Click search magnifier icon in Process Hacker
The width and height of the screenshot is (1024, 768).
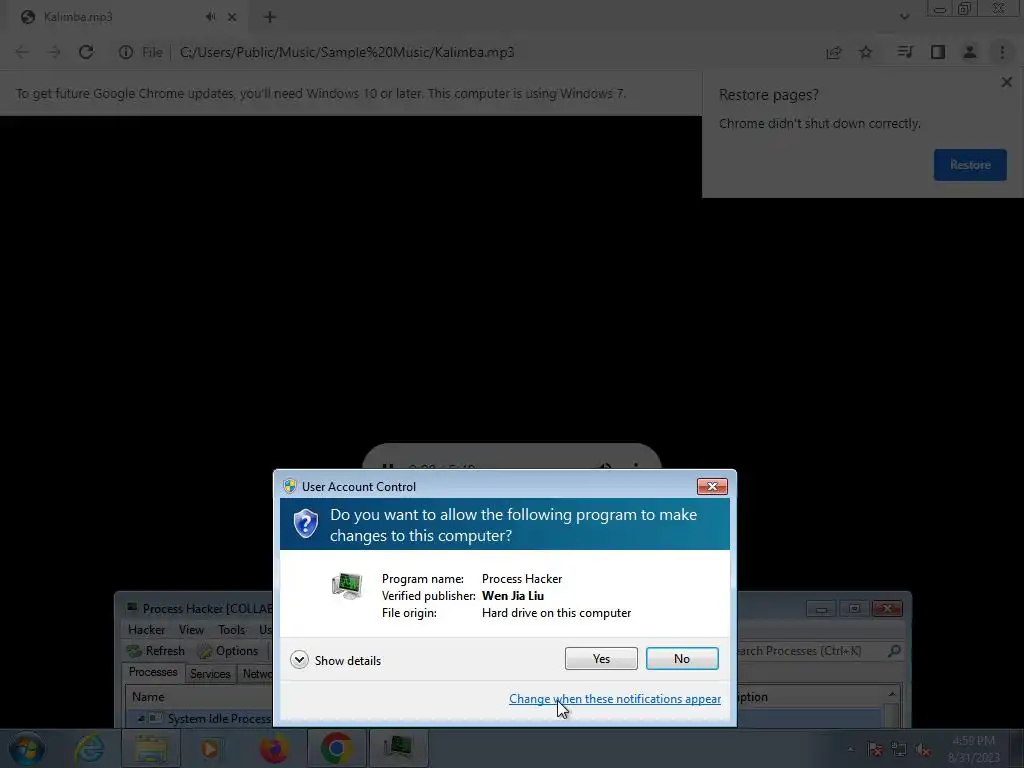click(894, 650)
